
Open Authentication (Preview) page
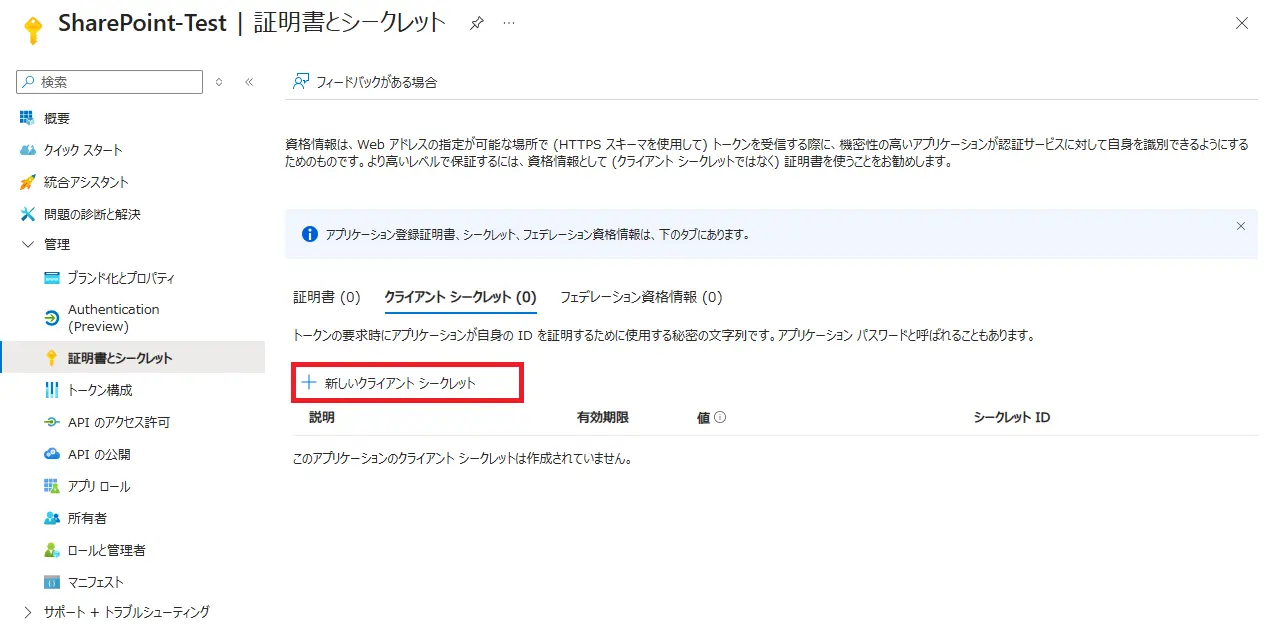pyautogui.click(x=113, y=318)
